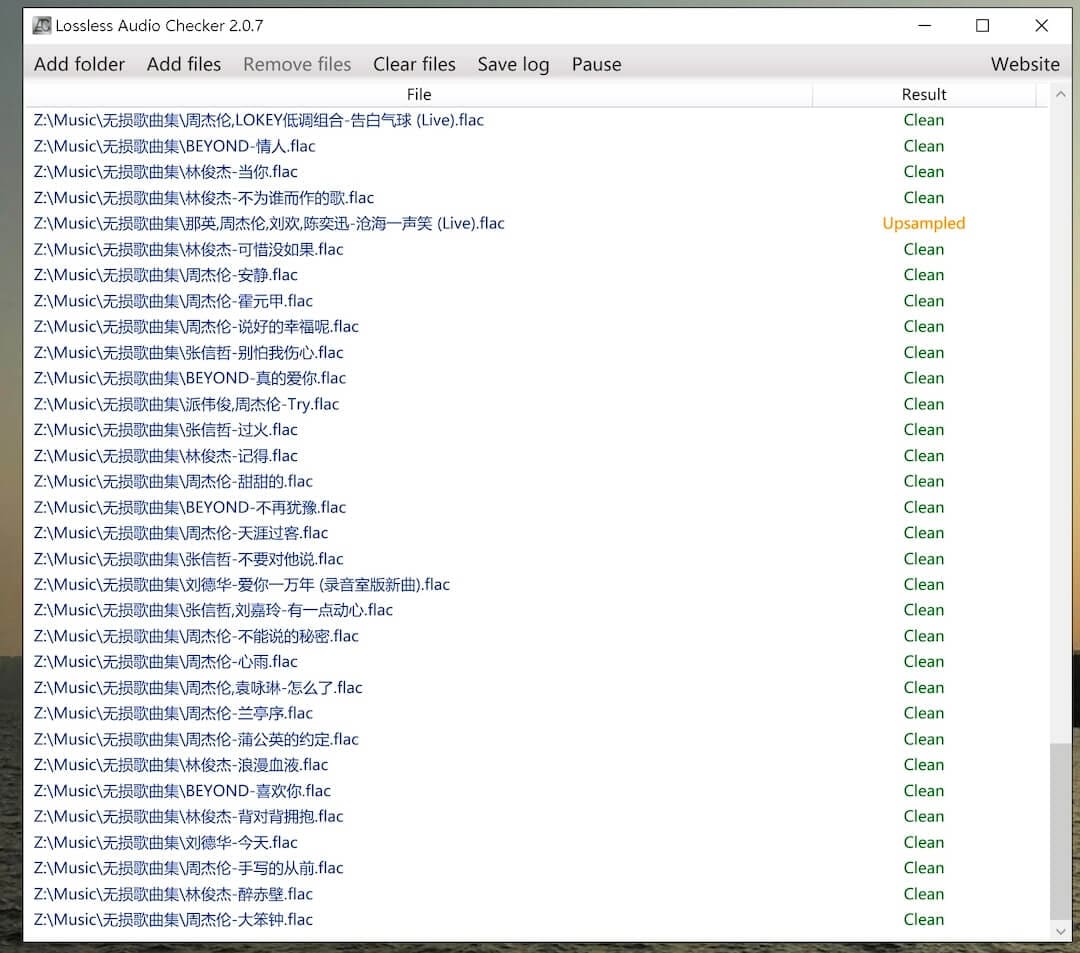This screenshot has height=953, width=1080.
Task: Click the Lossless Audio Checker app icon
Action: click(41, 26)
